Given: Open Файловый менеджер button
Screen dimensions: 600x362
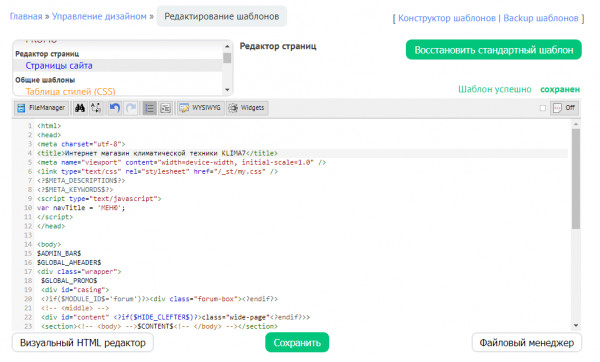Looking at the screenshot, I should coord(527,342).
